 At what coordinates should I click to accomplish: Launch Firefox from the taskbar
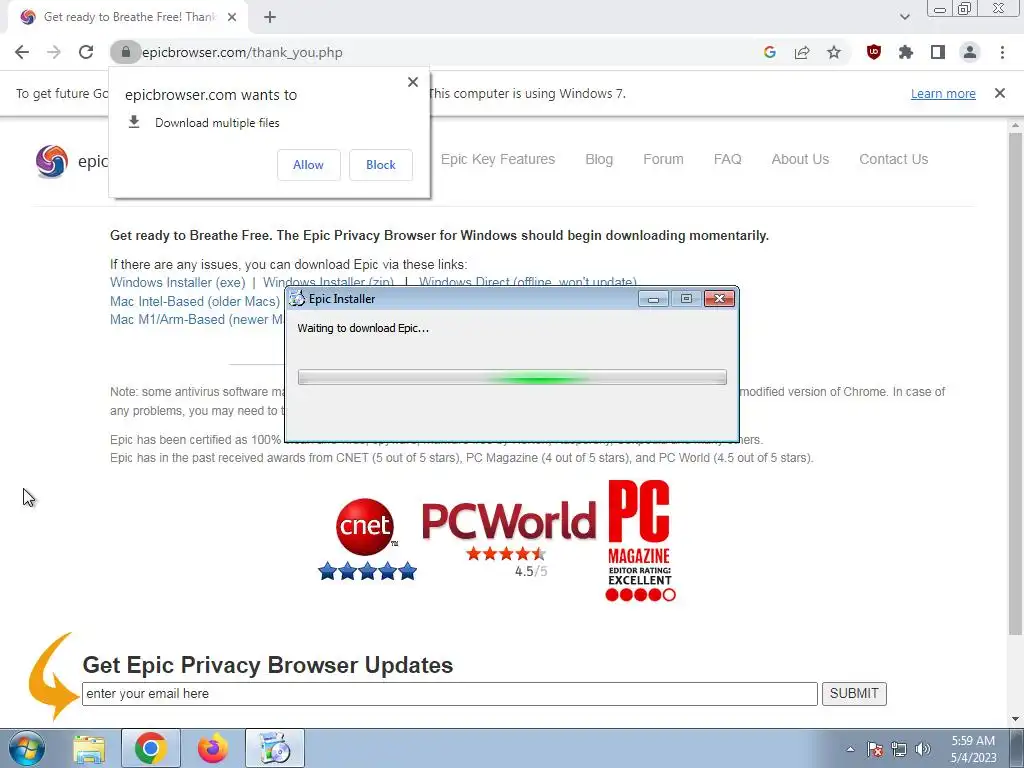coord(212,748)
